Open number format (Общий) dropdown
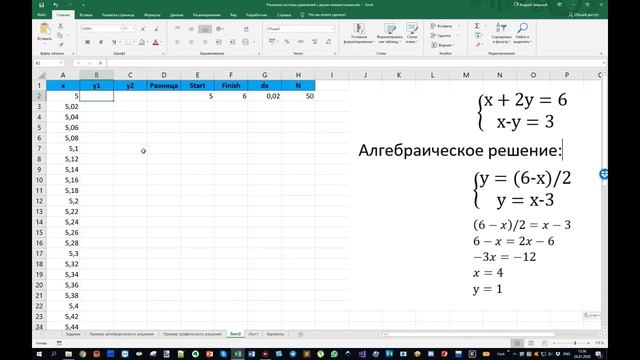640x360 pixels. pos(333,29)
